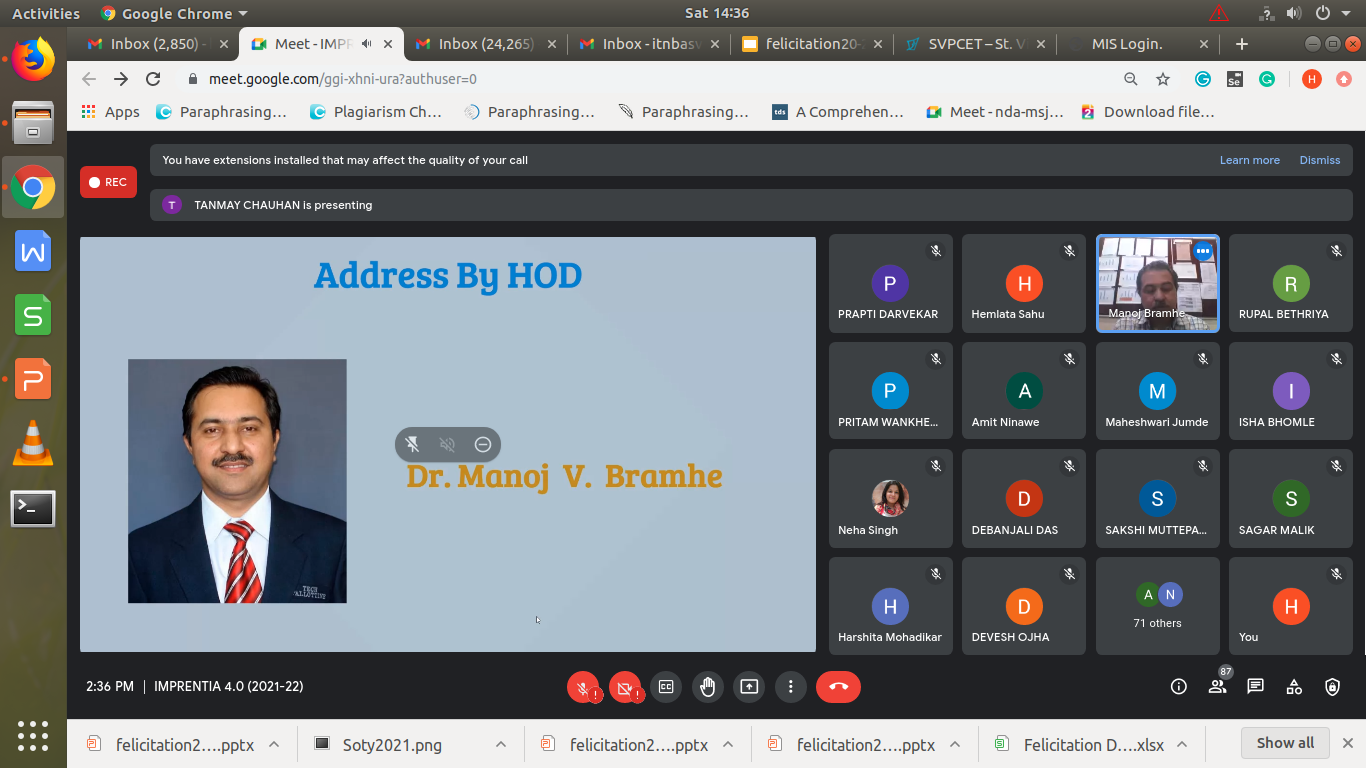Open the activities icon
Viewport: 1366px width, 768px height.
point(1294,687)
